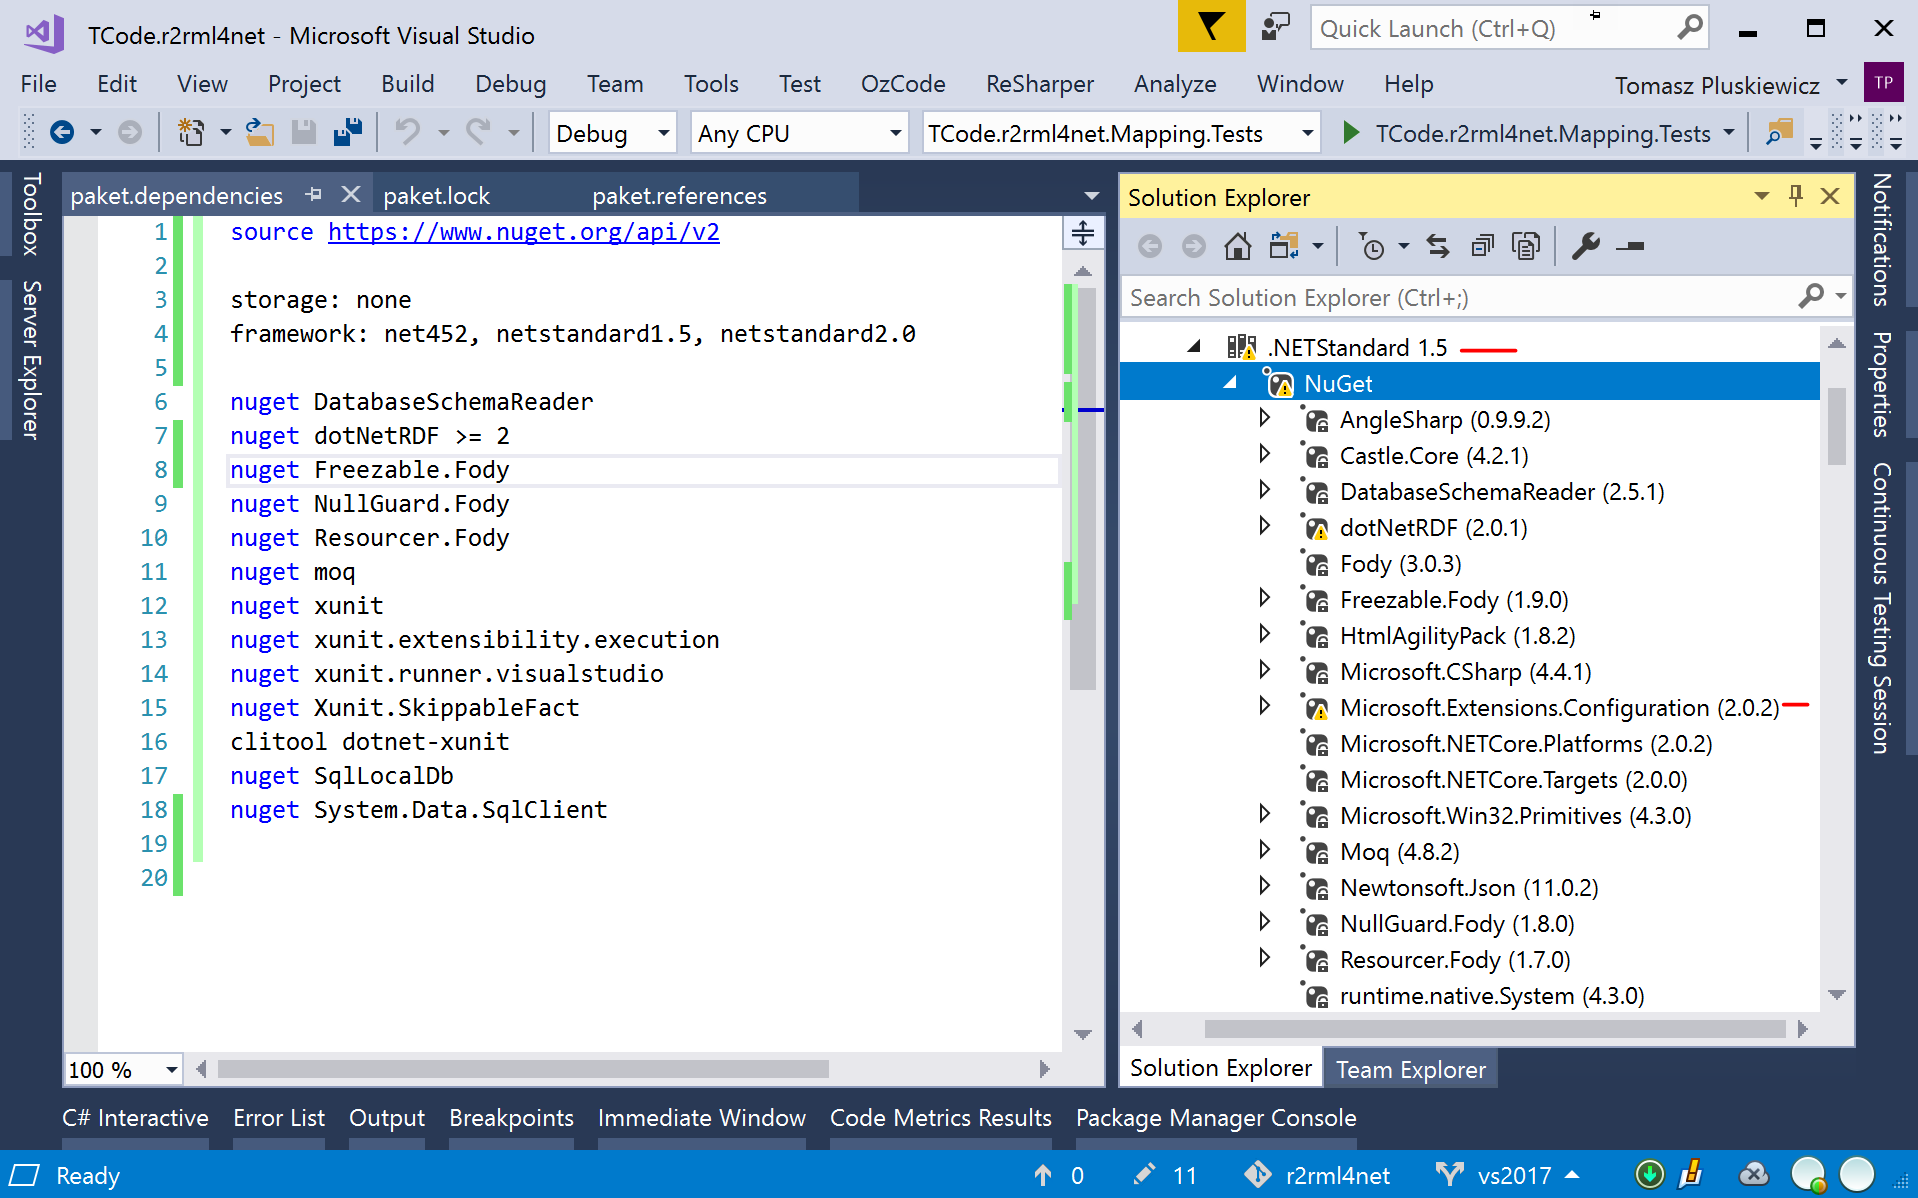Expand the AngleSharp (0.9.9.2) package
The width and height of the screenshot is (1918, 1198).
pyautogui.click(x=1265, y=418)
